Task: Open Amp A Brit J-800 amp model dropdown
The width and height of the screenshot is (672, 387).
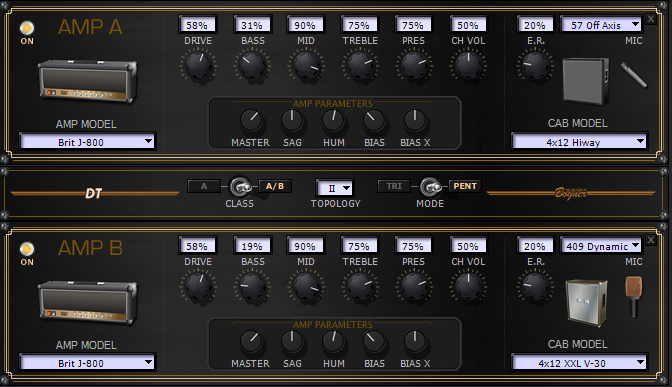Action: (x=87, y=141)
